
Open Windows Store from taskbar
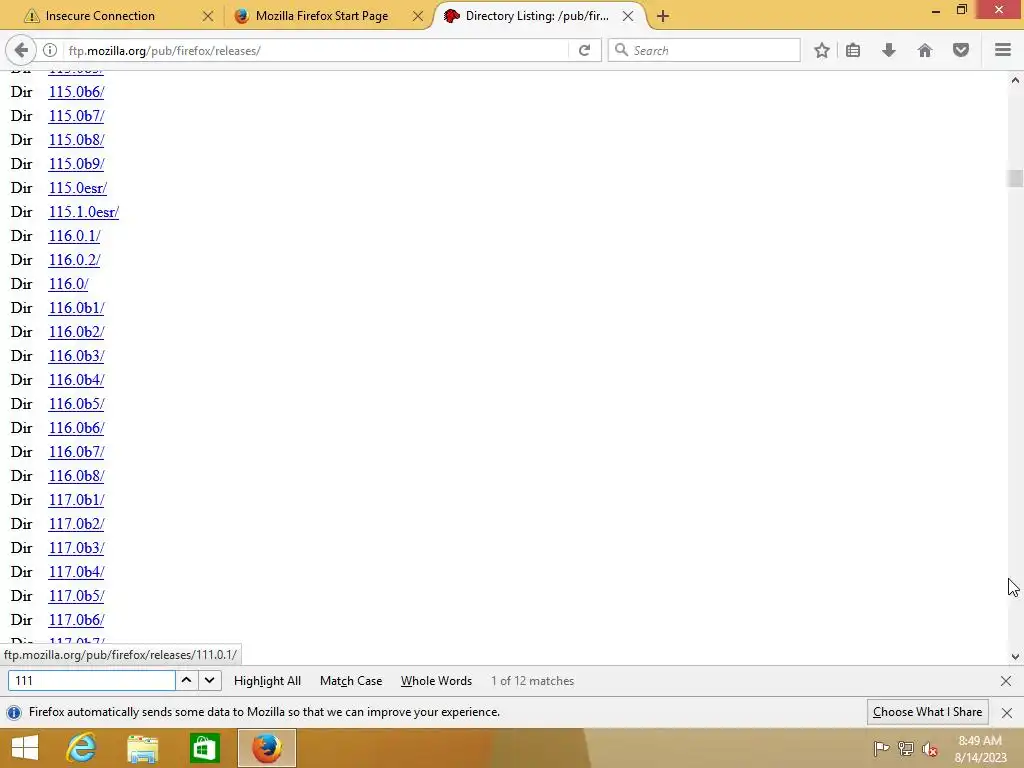[204, 748]
